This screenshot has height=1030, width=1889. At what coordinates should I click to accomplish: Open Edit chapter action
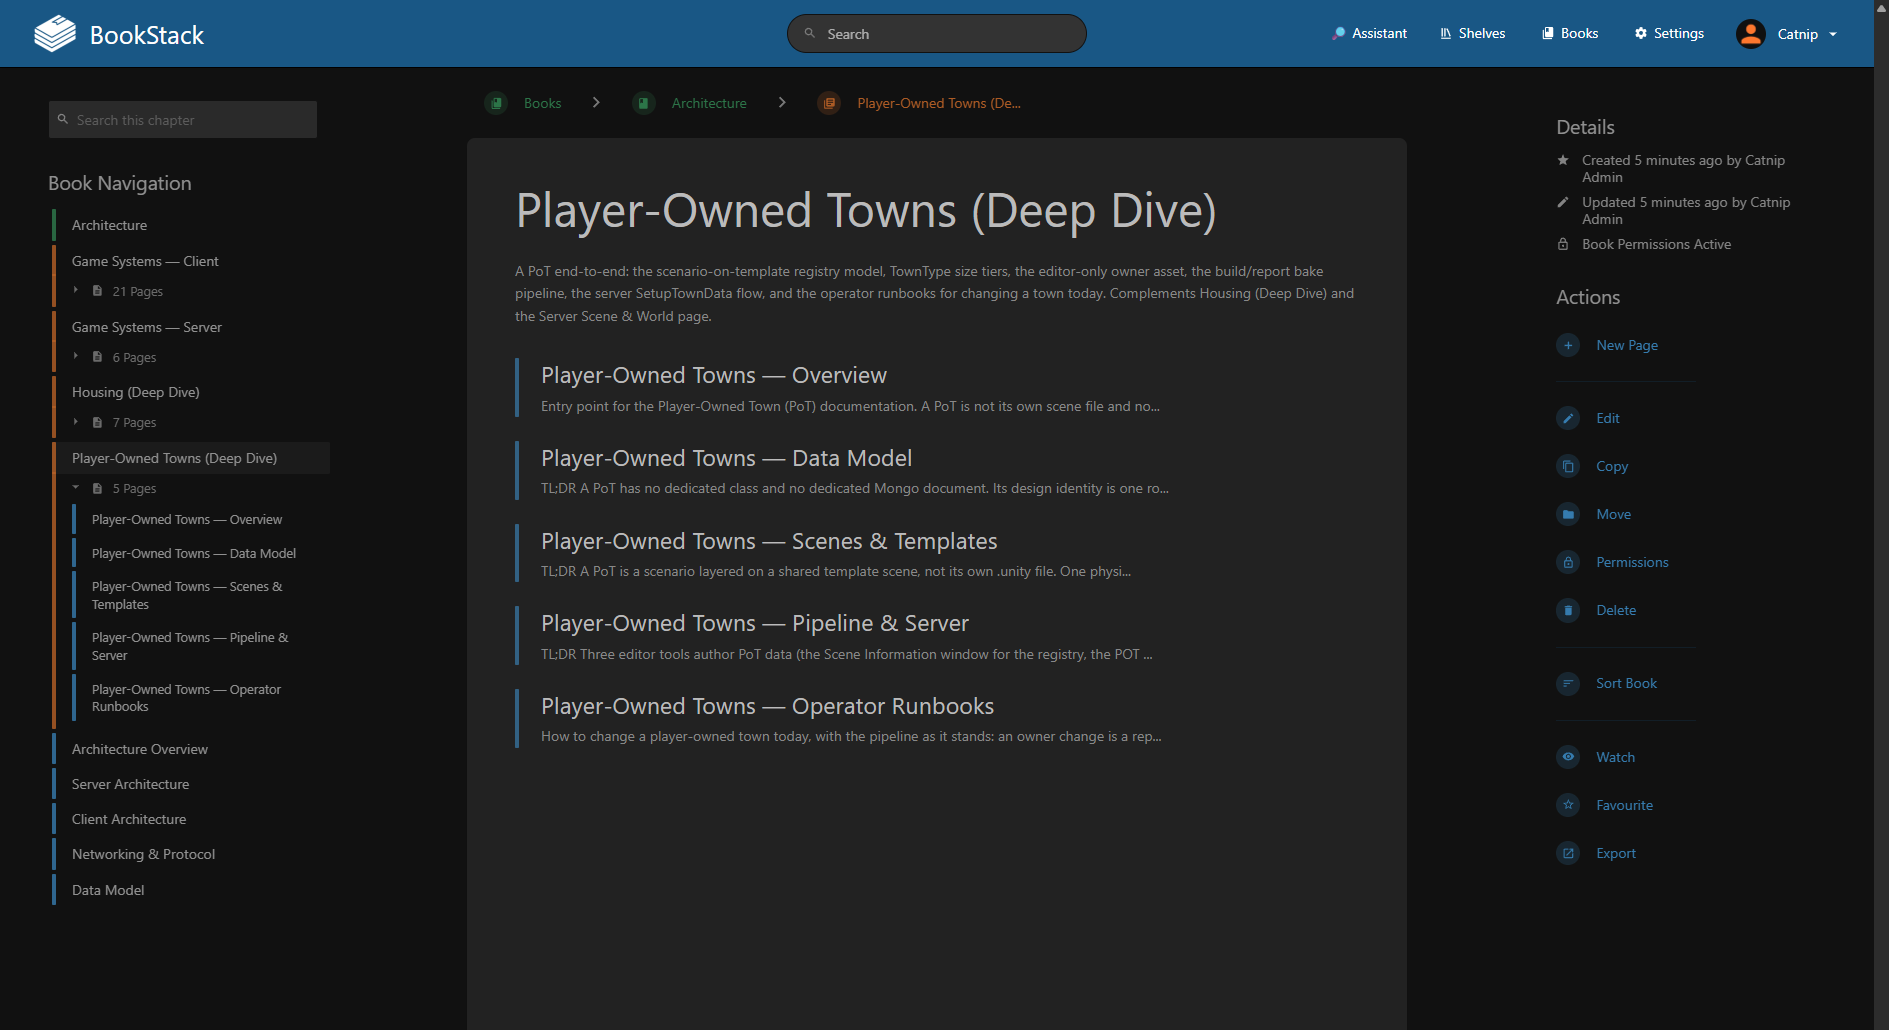click(x=1607, y=418)
